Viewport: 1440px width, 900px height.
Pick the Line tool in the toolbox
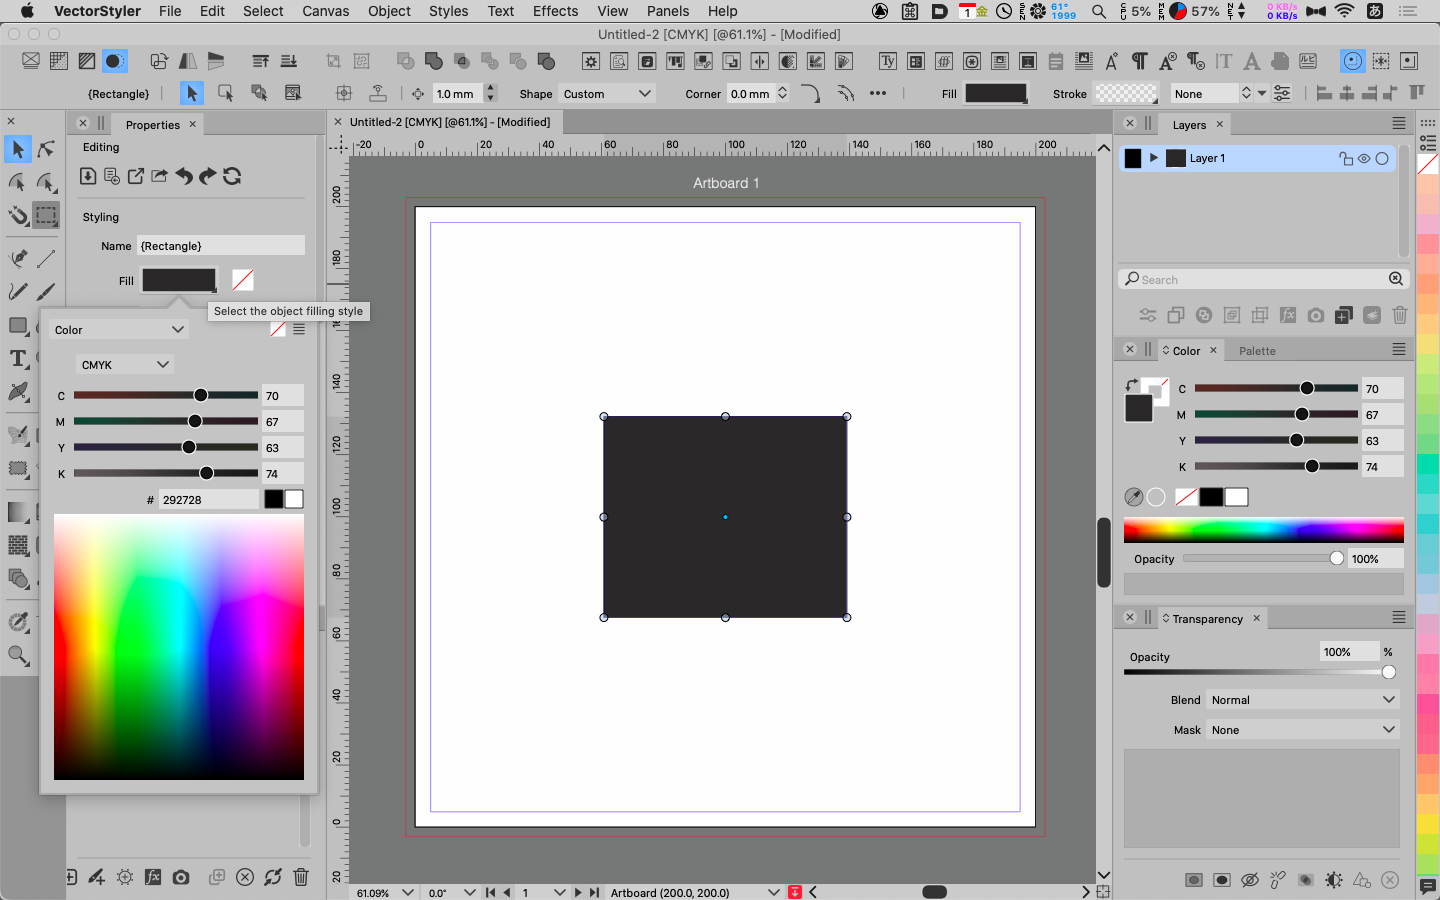coord(46,258)
